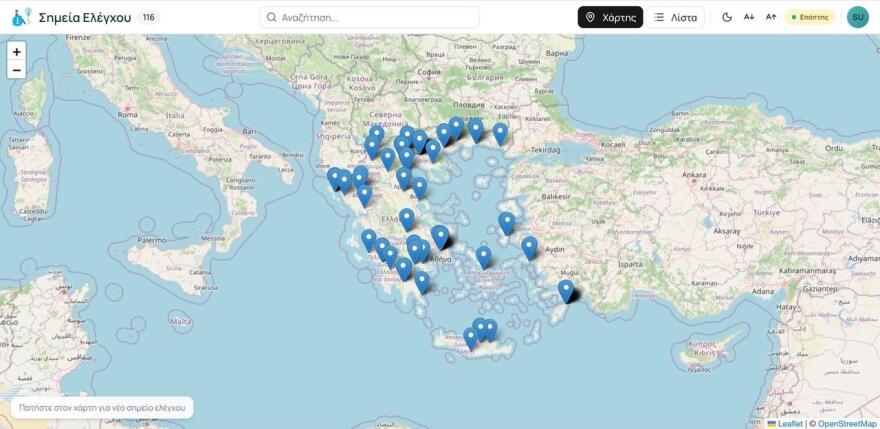Zoom out the map with the minus button
This screenshot has height=429, width=880.
click(x=17, y=70)
